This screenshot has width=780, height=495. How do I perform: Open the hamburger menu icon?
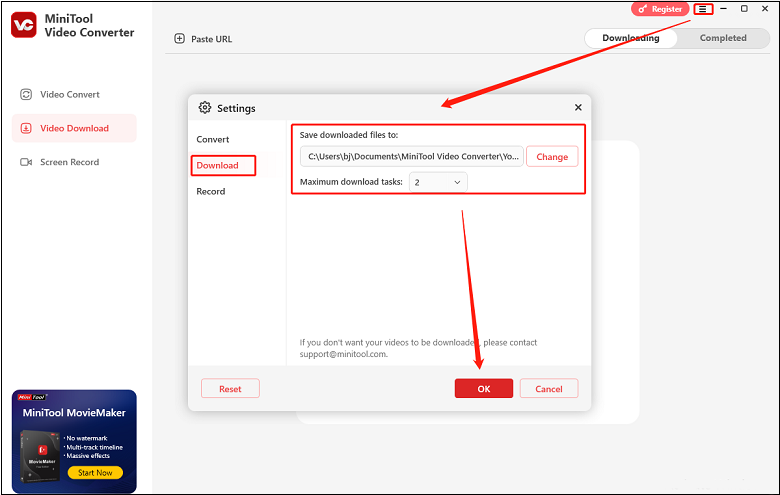click(x=702, y=9)
